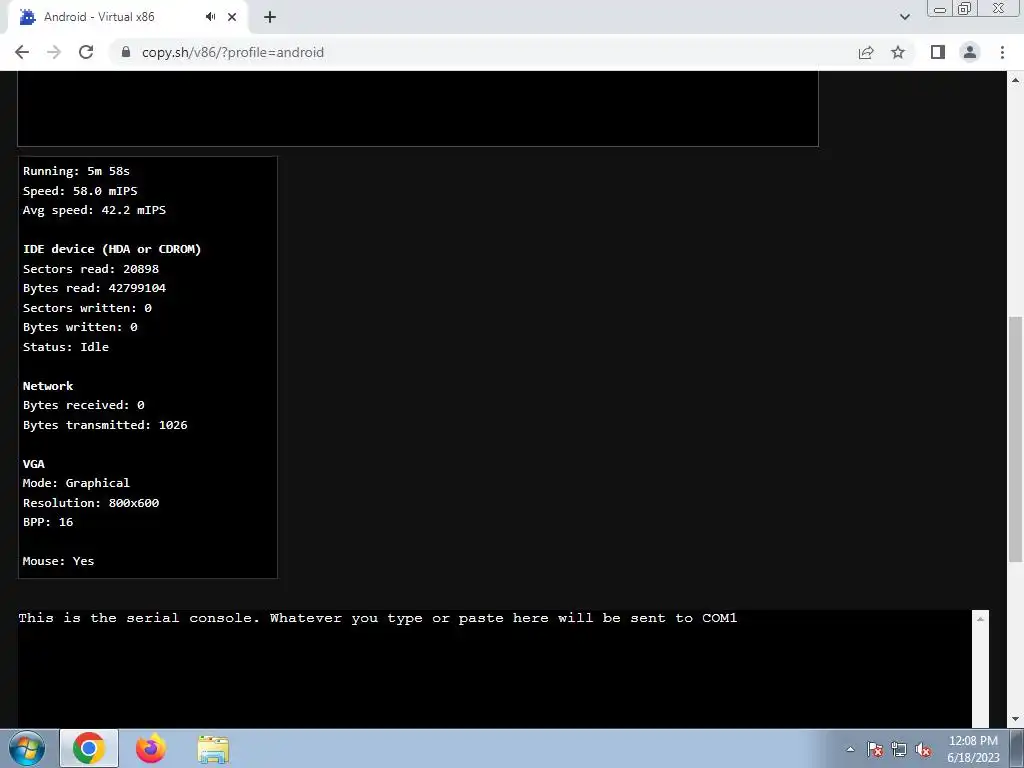Click the share page icon in address bar

pos(866,52)
